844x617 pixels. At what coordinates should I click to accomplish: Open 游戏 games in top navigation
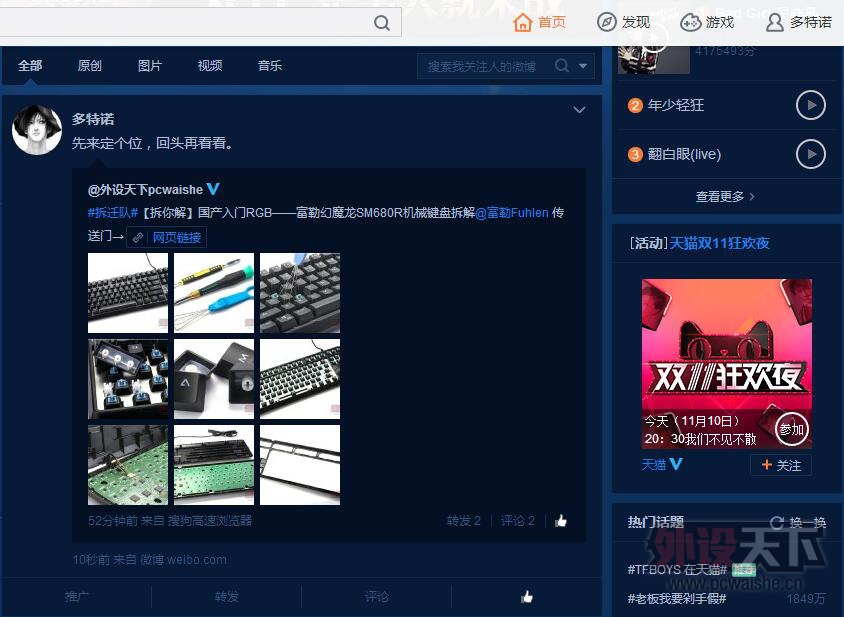[x=707, y=22]
